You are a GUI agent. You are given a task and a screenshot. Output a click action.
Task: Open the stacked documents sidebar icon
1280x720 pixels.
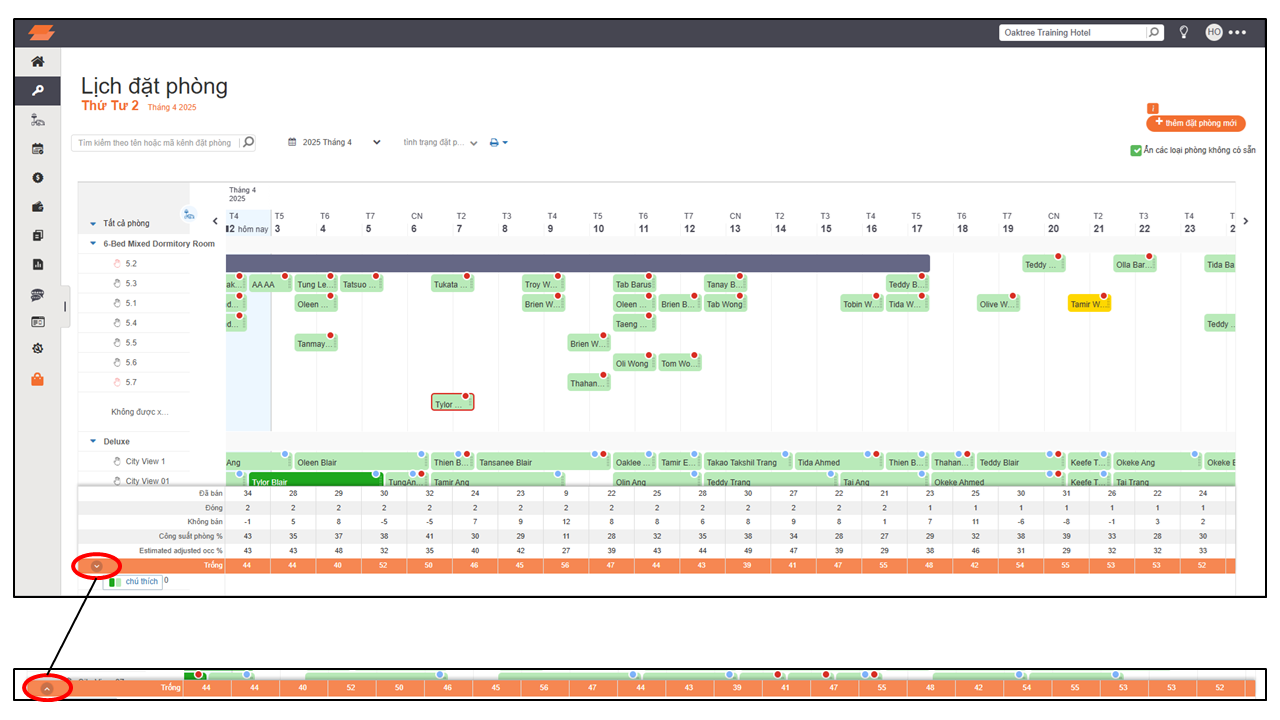tap(38, 236)
